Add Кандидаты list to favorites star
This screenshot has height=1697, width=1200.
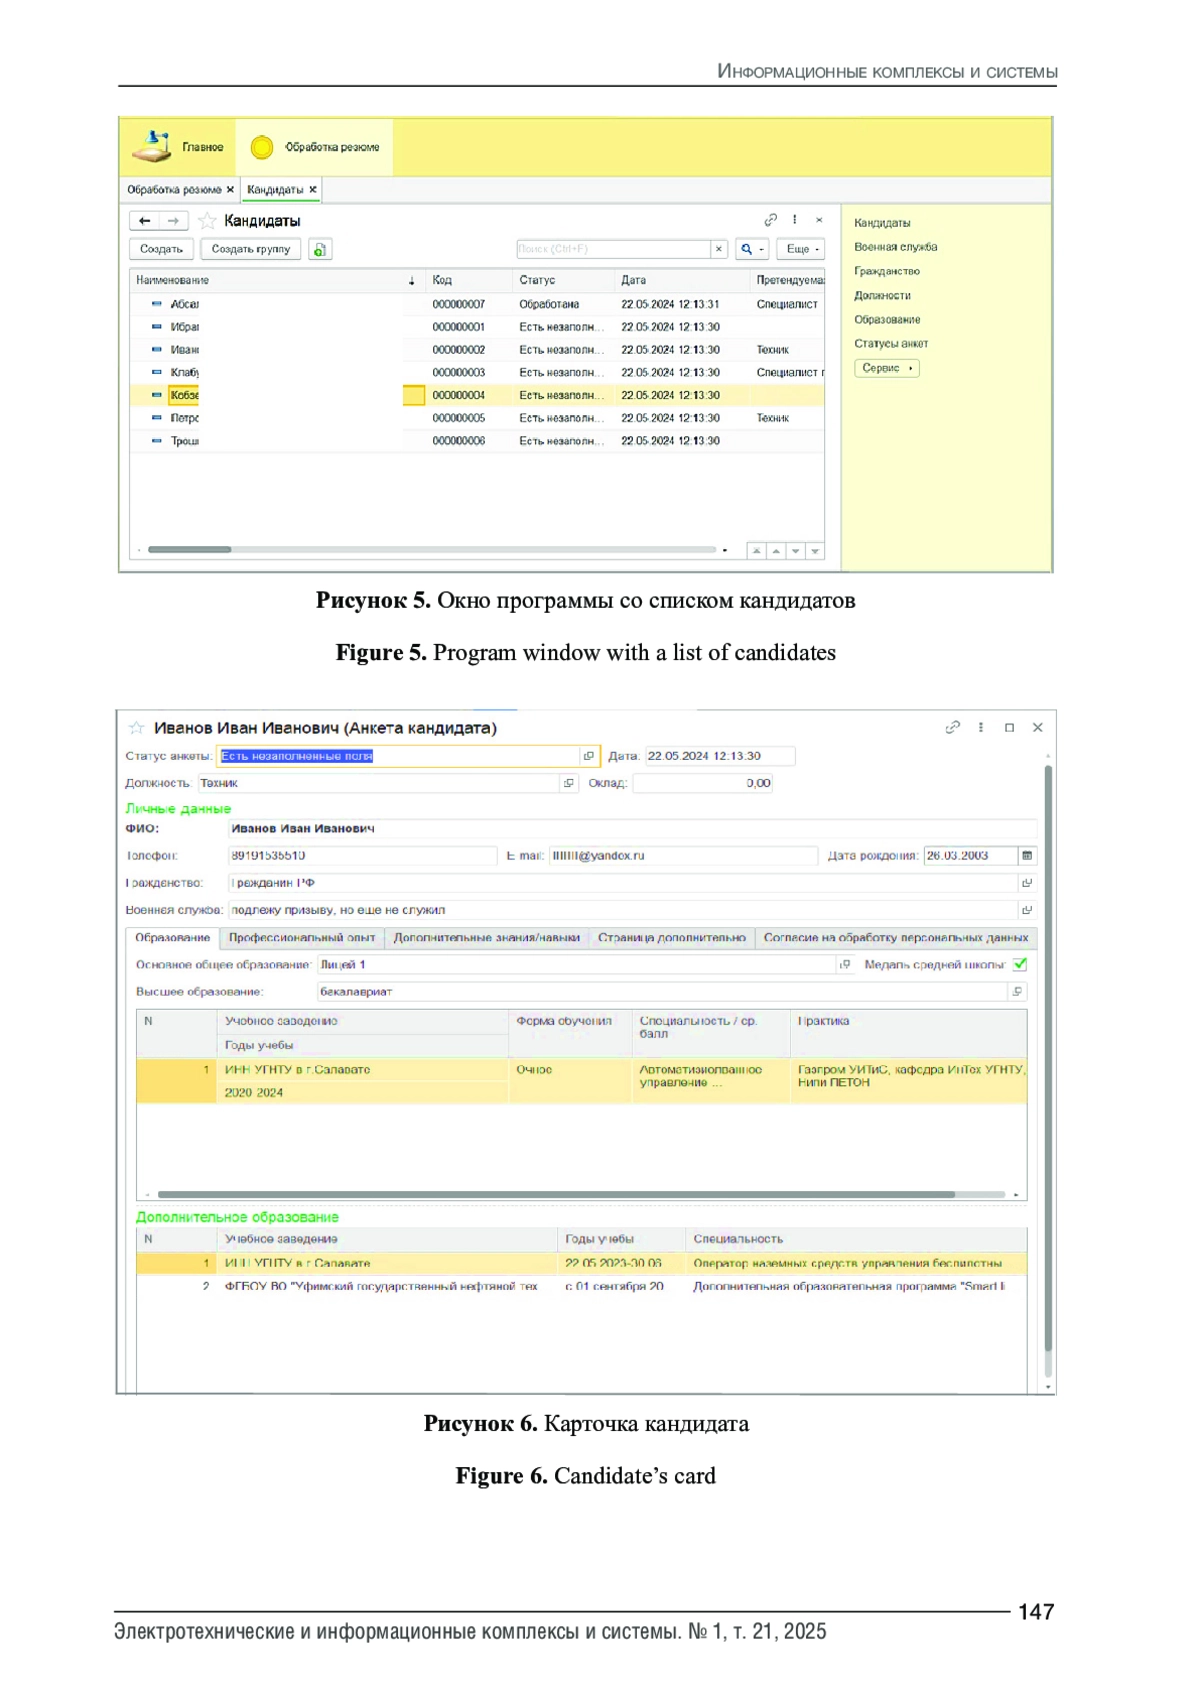(207, 221)
